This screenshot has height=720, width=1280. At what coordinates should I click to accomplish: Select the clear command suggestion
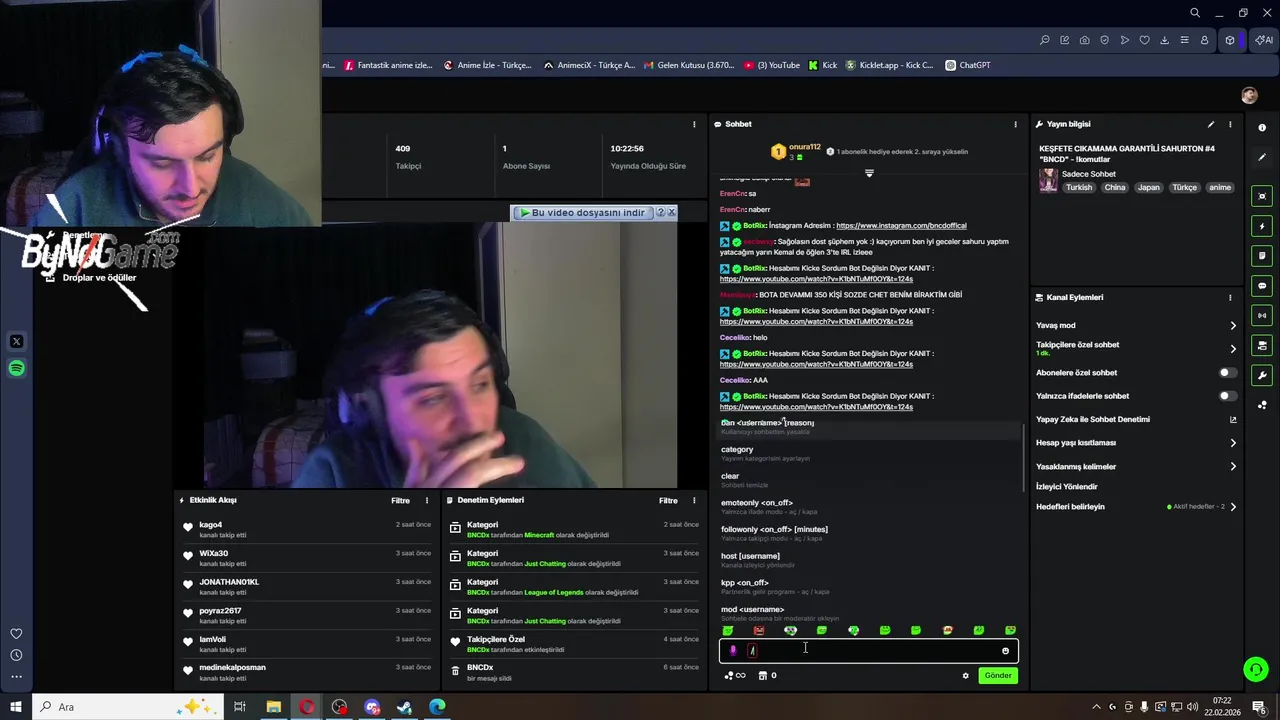click(x=870, y=480)
